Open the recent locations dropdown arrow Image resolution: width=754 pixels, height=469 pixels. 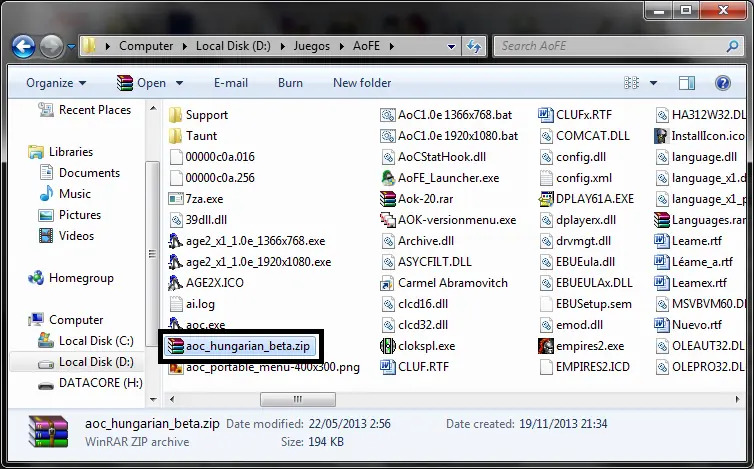click(x=71, y=47)
